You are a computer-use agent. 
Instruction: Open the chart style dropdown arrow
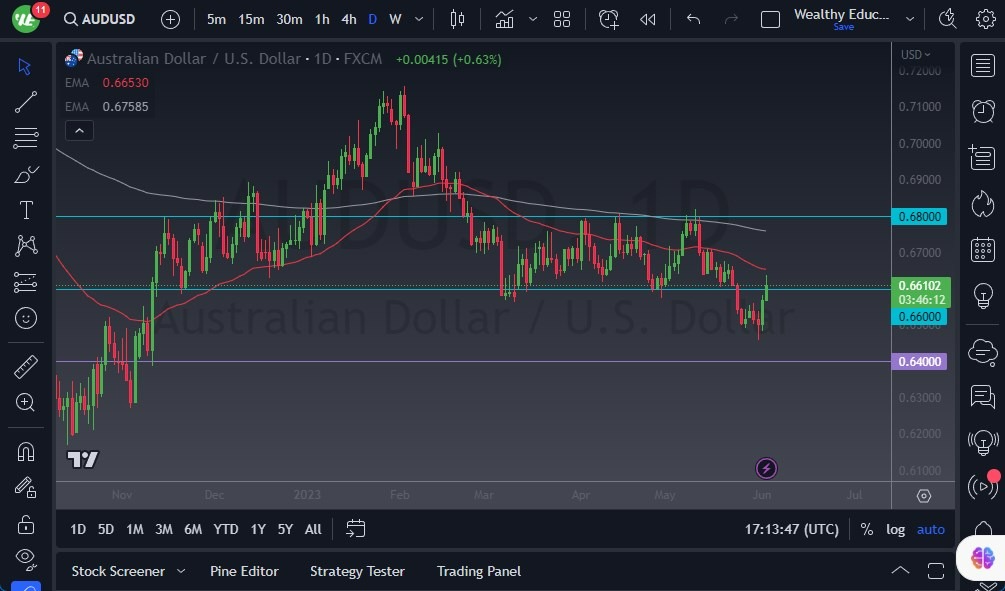(x=532, y=18)
